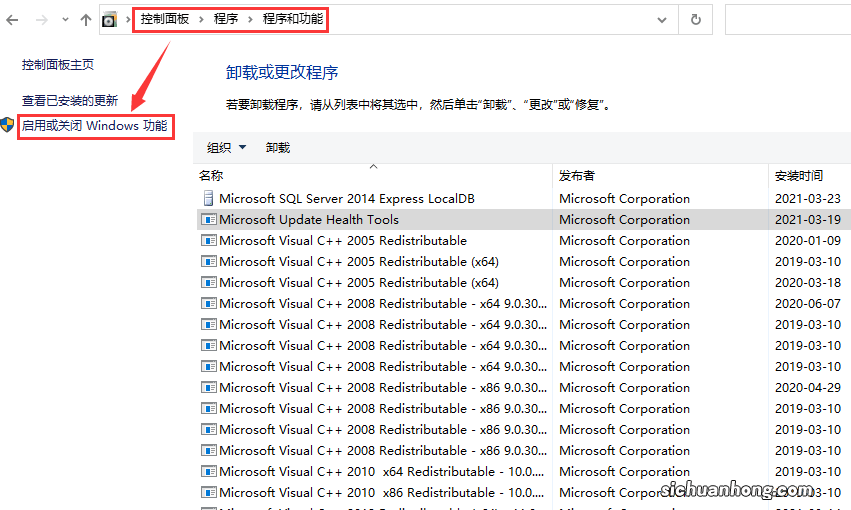Screen dimensions: 851x510
Task: Click publisher cell of Visual C++ 2010 x64 row
Action: tap(625, 471)
